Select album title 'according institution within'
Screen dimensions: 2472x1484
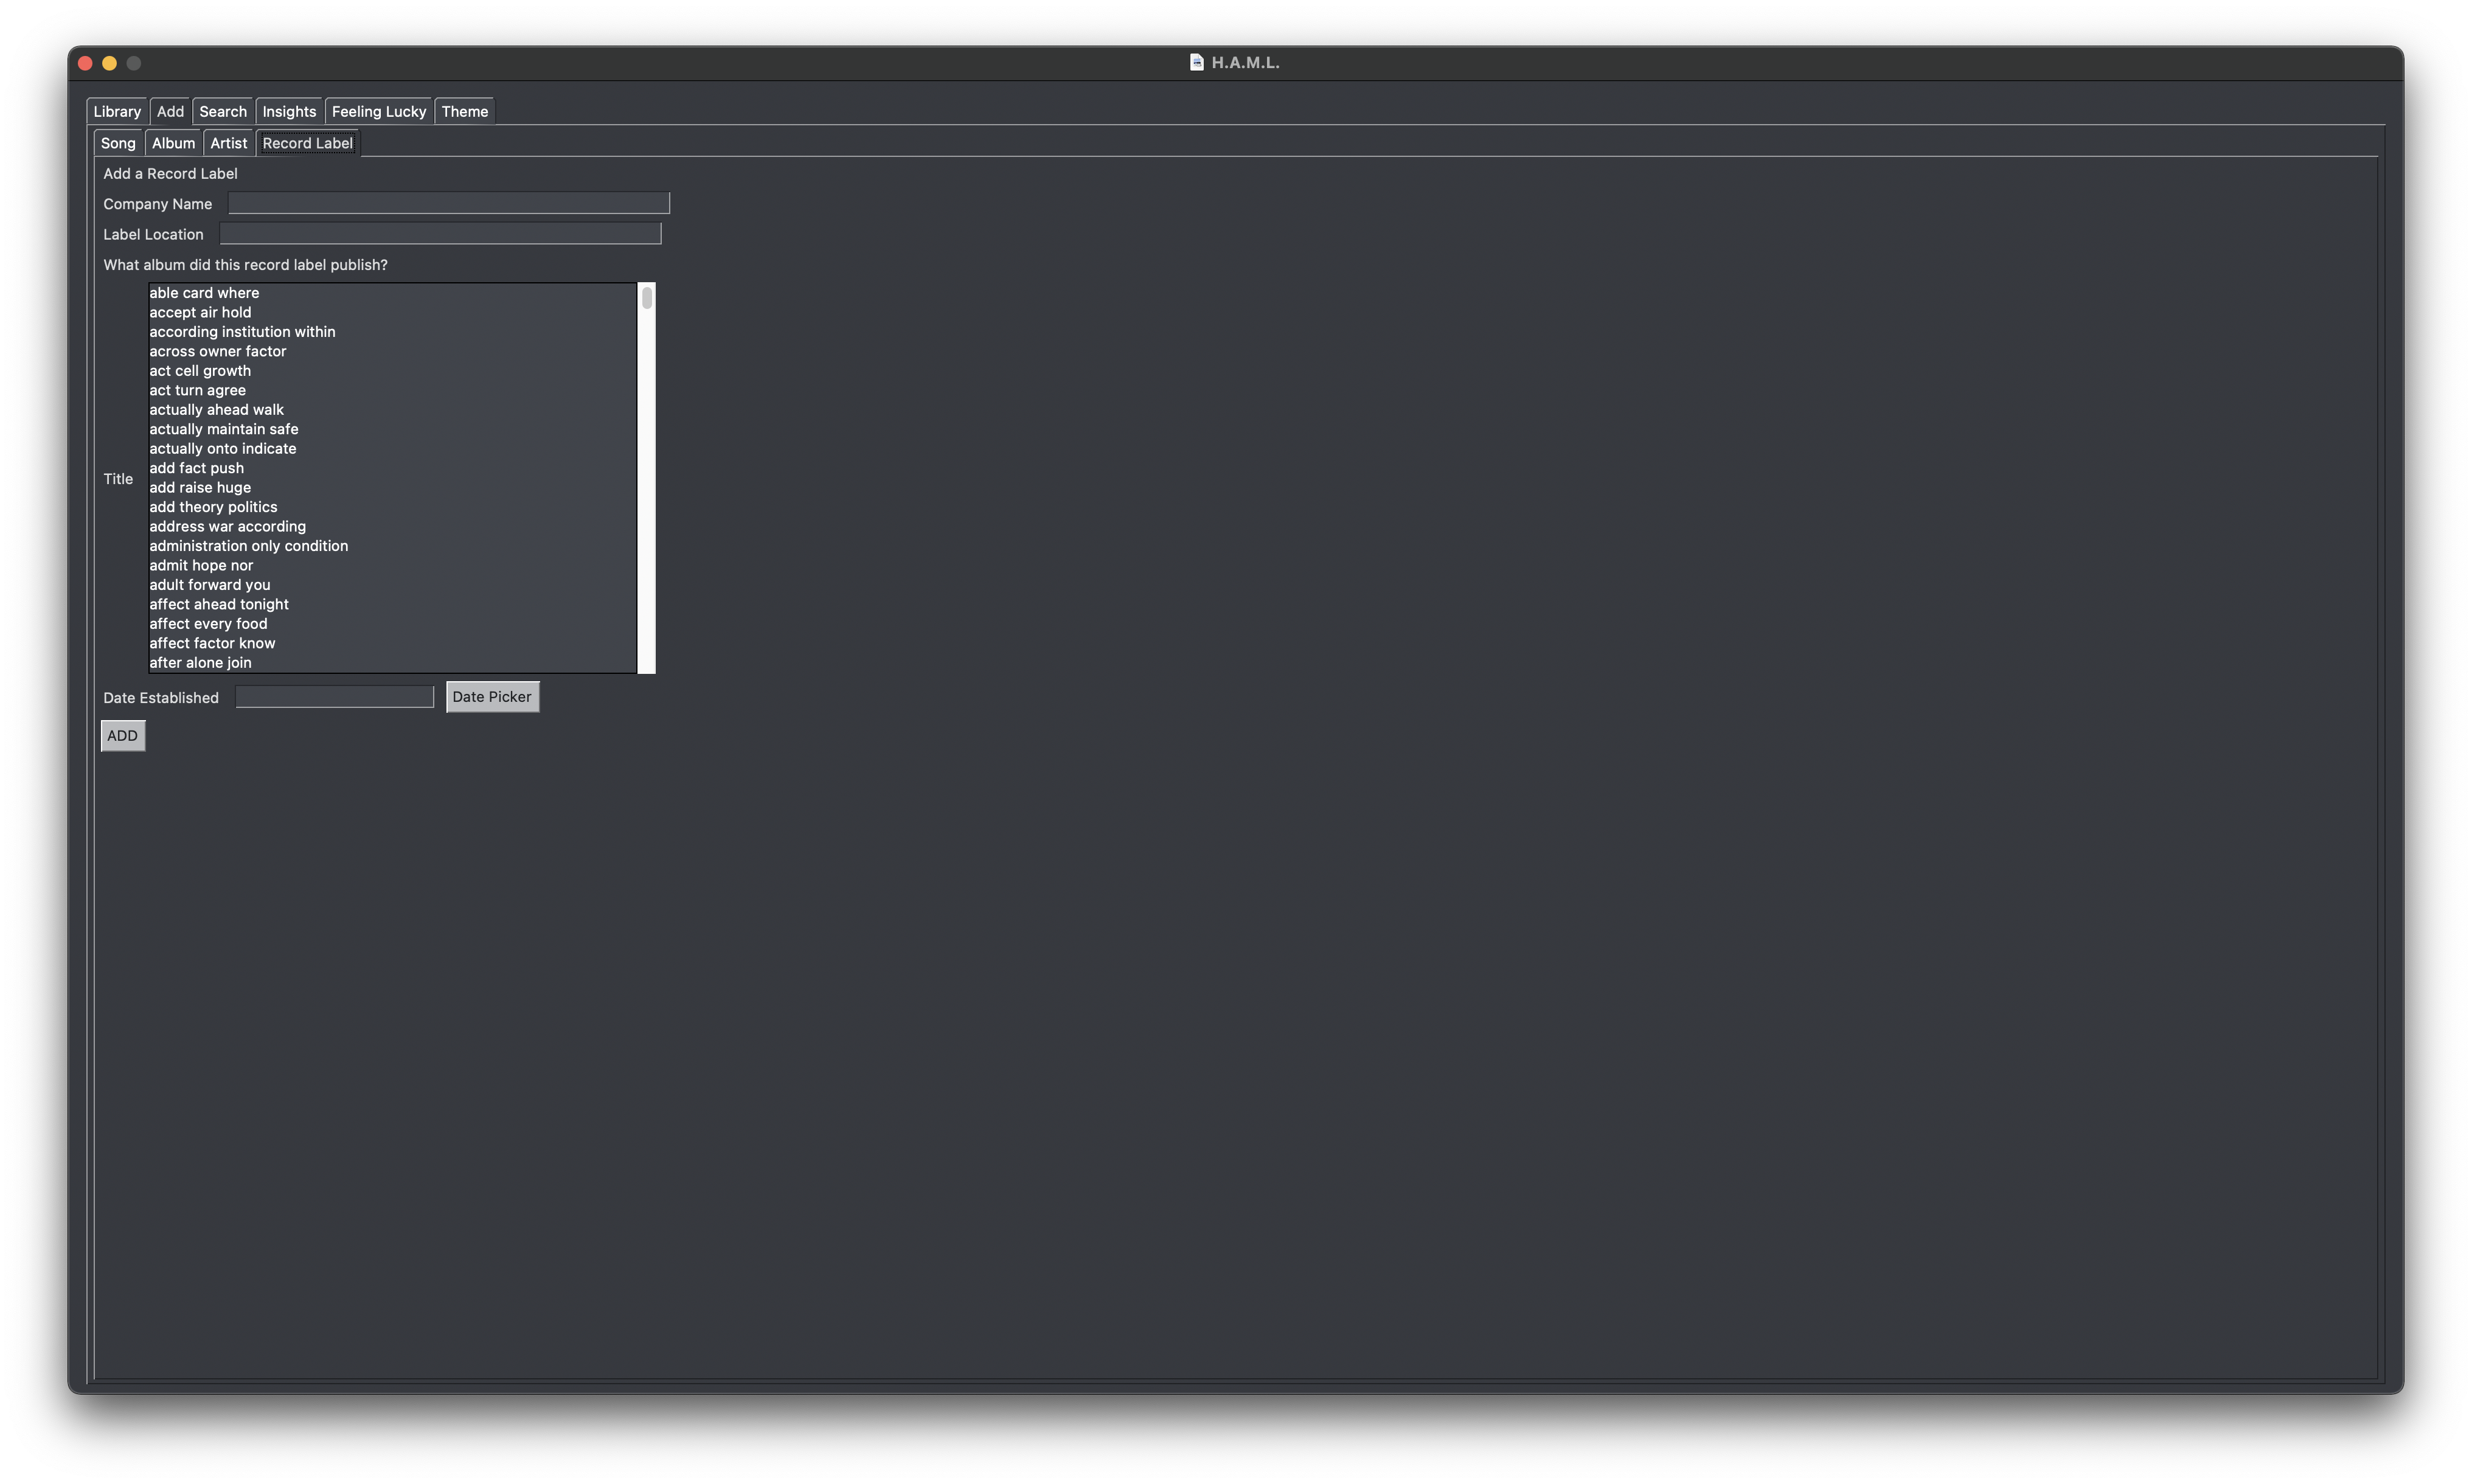coord(242,331)
